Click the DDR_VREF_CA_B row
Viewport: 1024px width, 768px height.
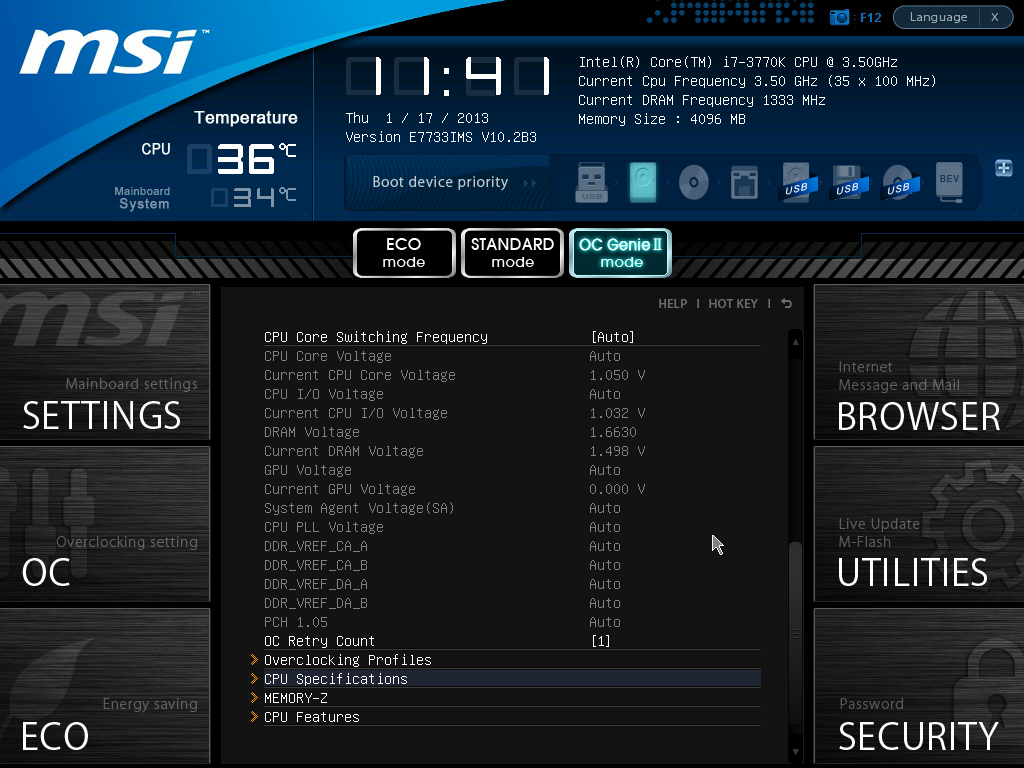(x=512, y=564)
